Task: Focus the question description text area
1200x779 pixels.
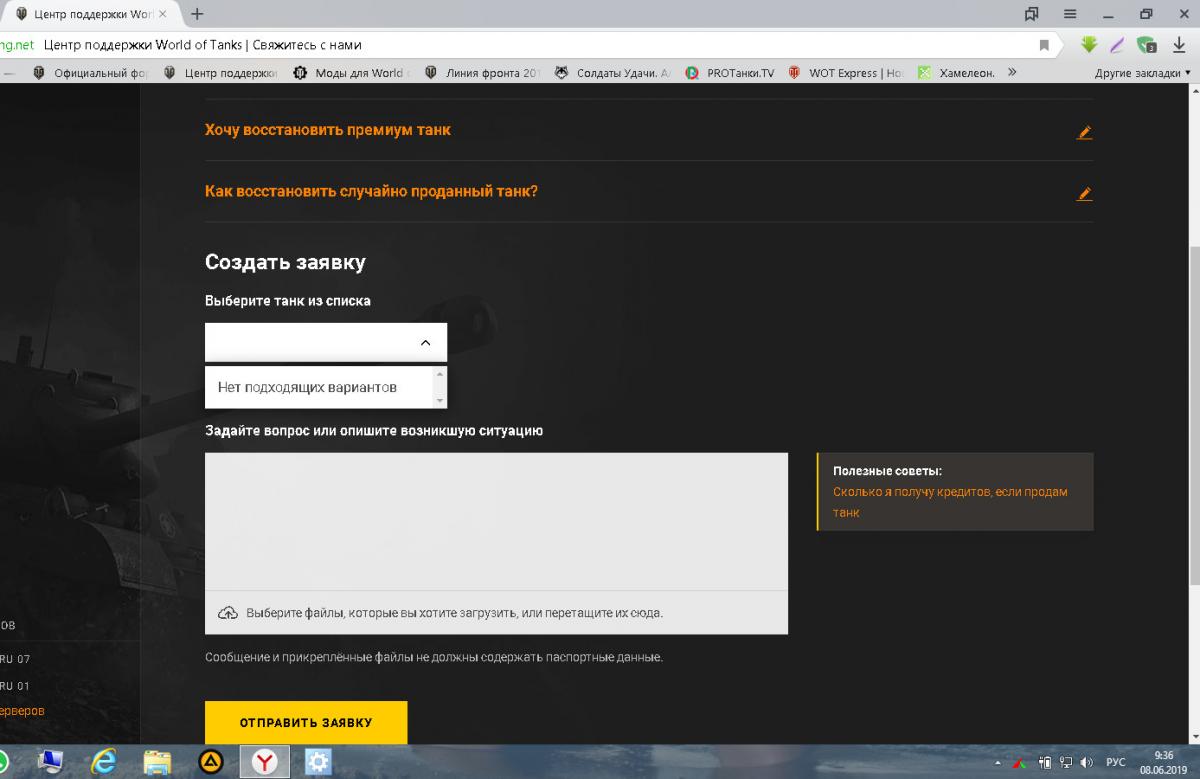Action: tap(496, 521)
